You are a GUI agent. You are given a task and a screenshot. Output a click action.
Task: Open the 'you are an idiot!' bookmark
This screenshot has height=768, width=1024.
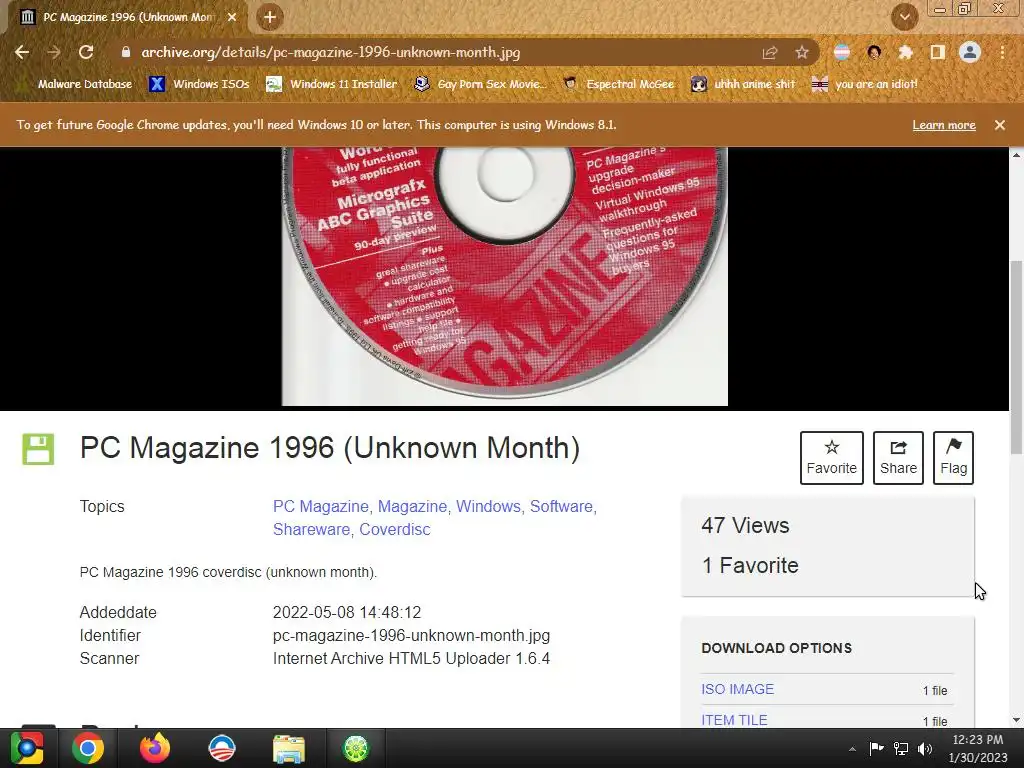(865, 84)
